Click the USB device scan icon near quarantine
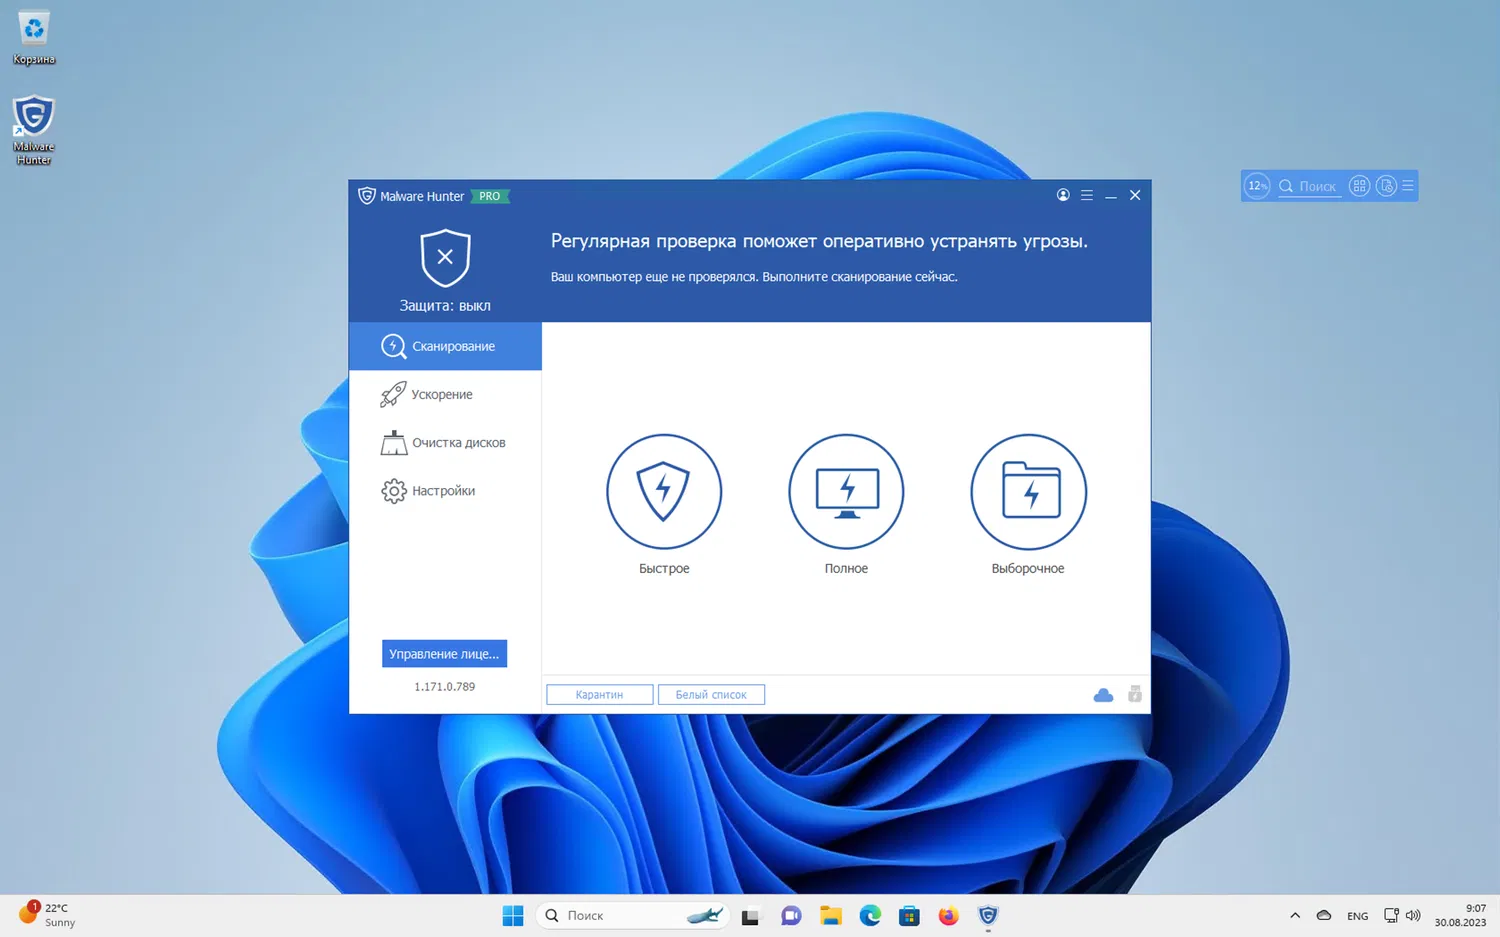Image resolution: width=1500 pixels, height=937 pixels. pos(1135,694)
